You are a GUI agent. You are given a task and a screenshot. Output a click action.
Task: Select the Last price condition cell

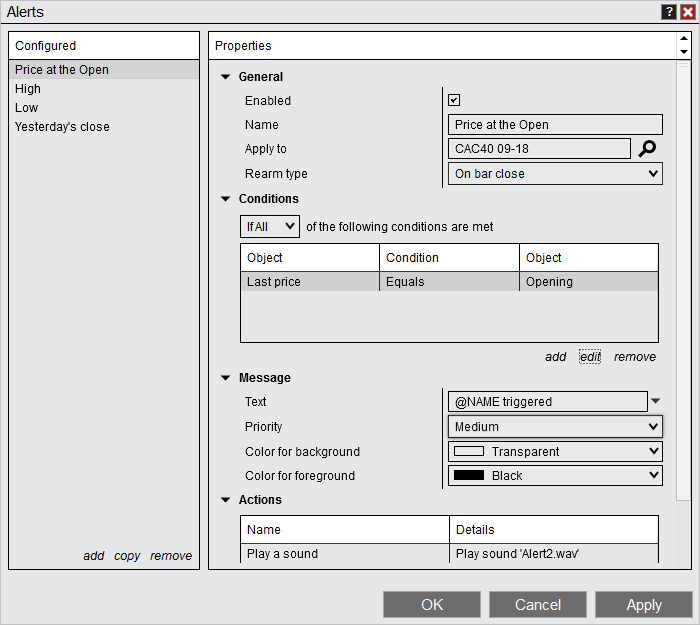310,282
